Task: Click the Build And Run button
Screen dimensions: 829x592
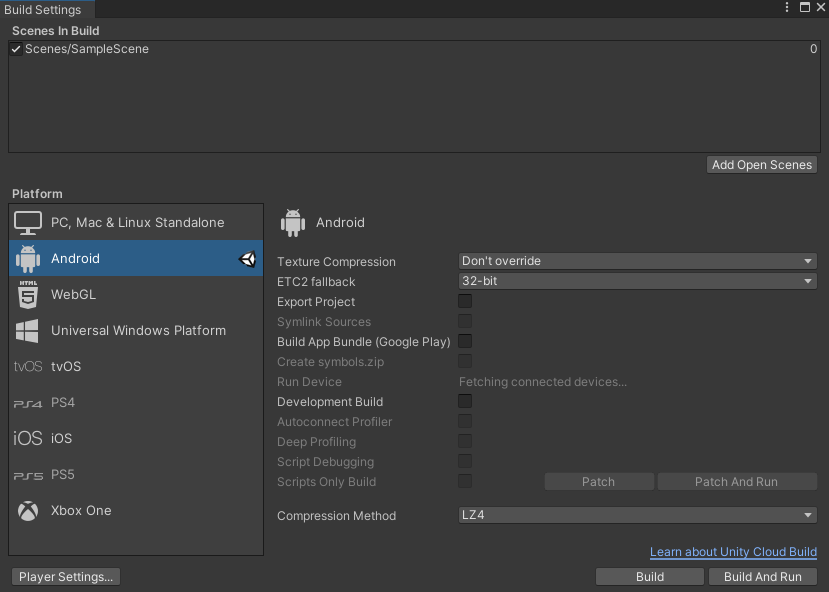Action: [762, 577]
